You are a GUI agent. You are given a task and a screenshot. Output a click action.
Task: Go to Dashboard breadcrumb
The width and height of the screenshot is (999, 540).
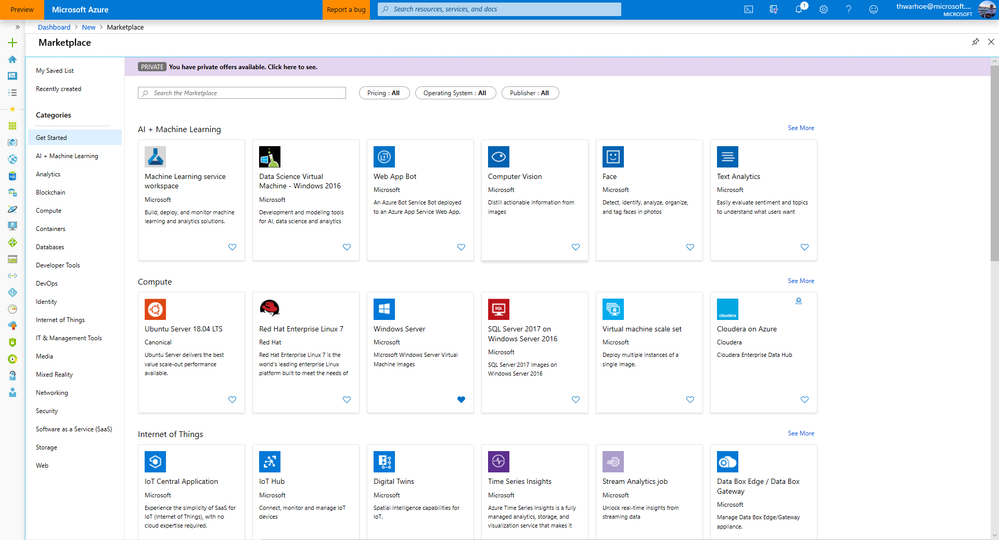54,27
